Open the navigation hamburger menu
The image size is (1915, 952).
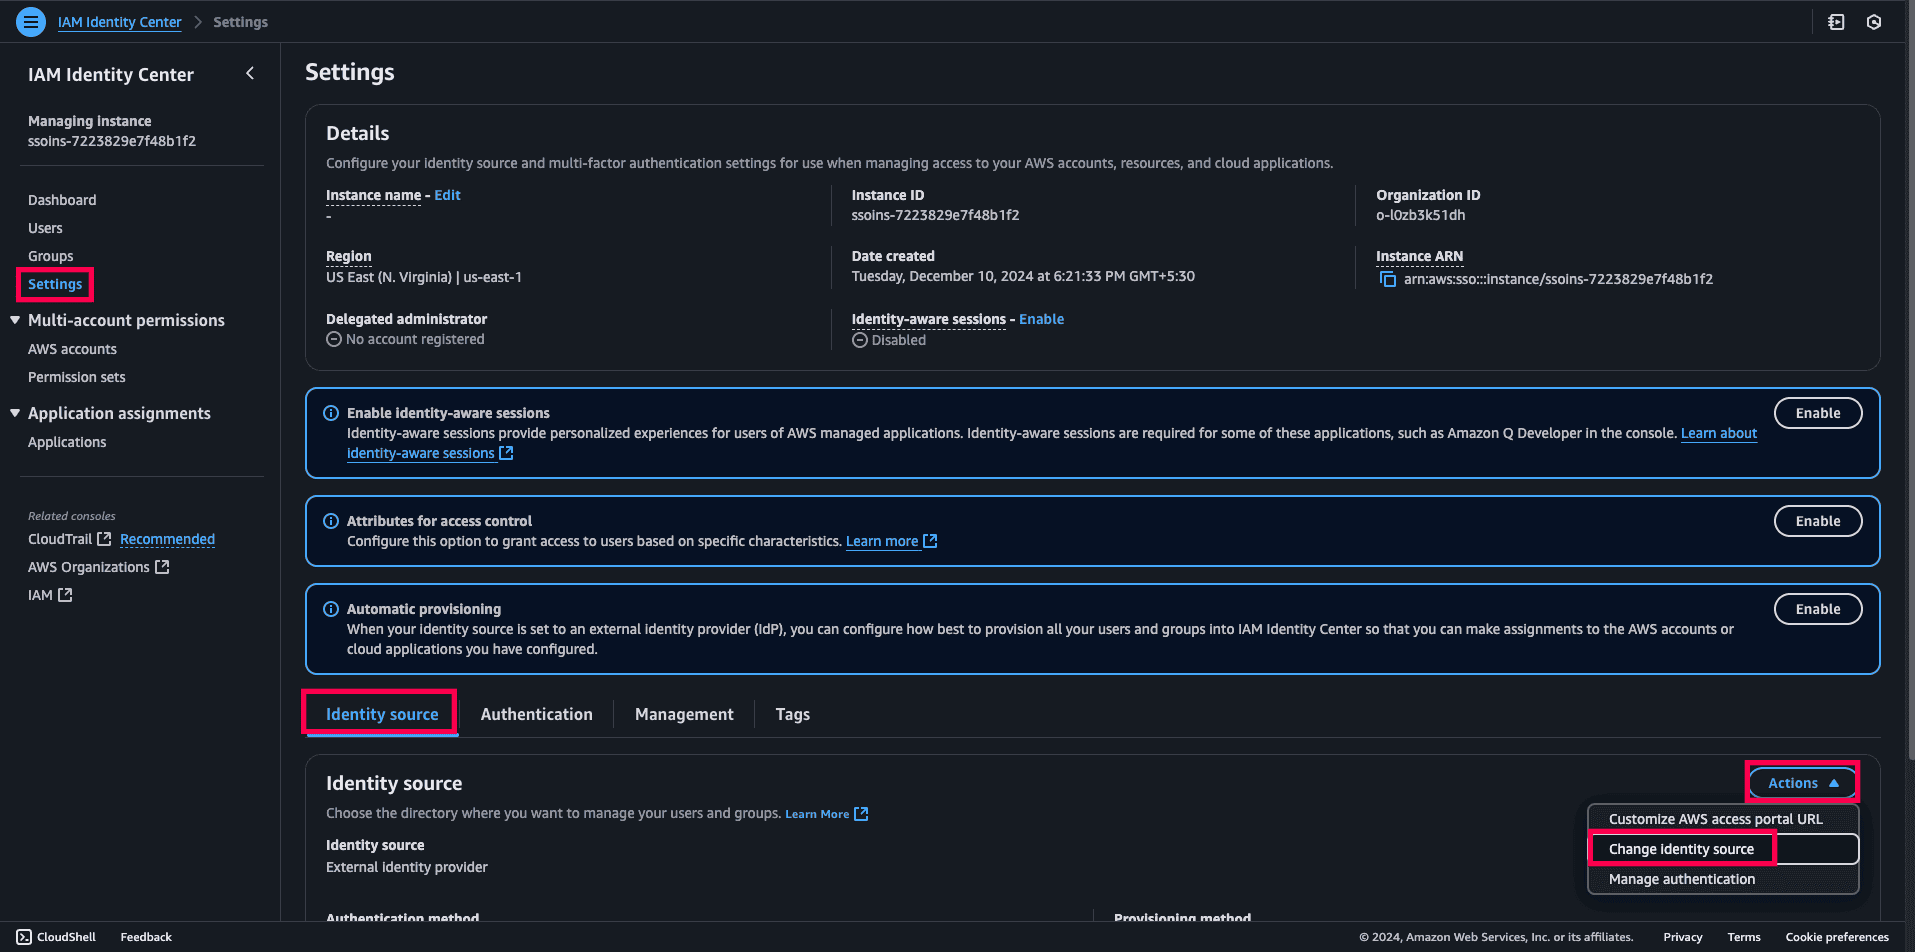pos(30,21)
